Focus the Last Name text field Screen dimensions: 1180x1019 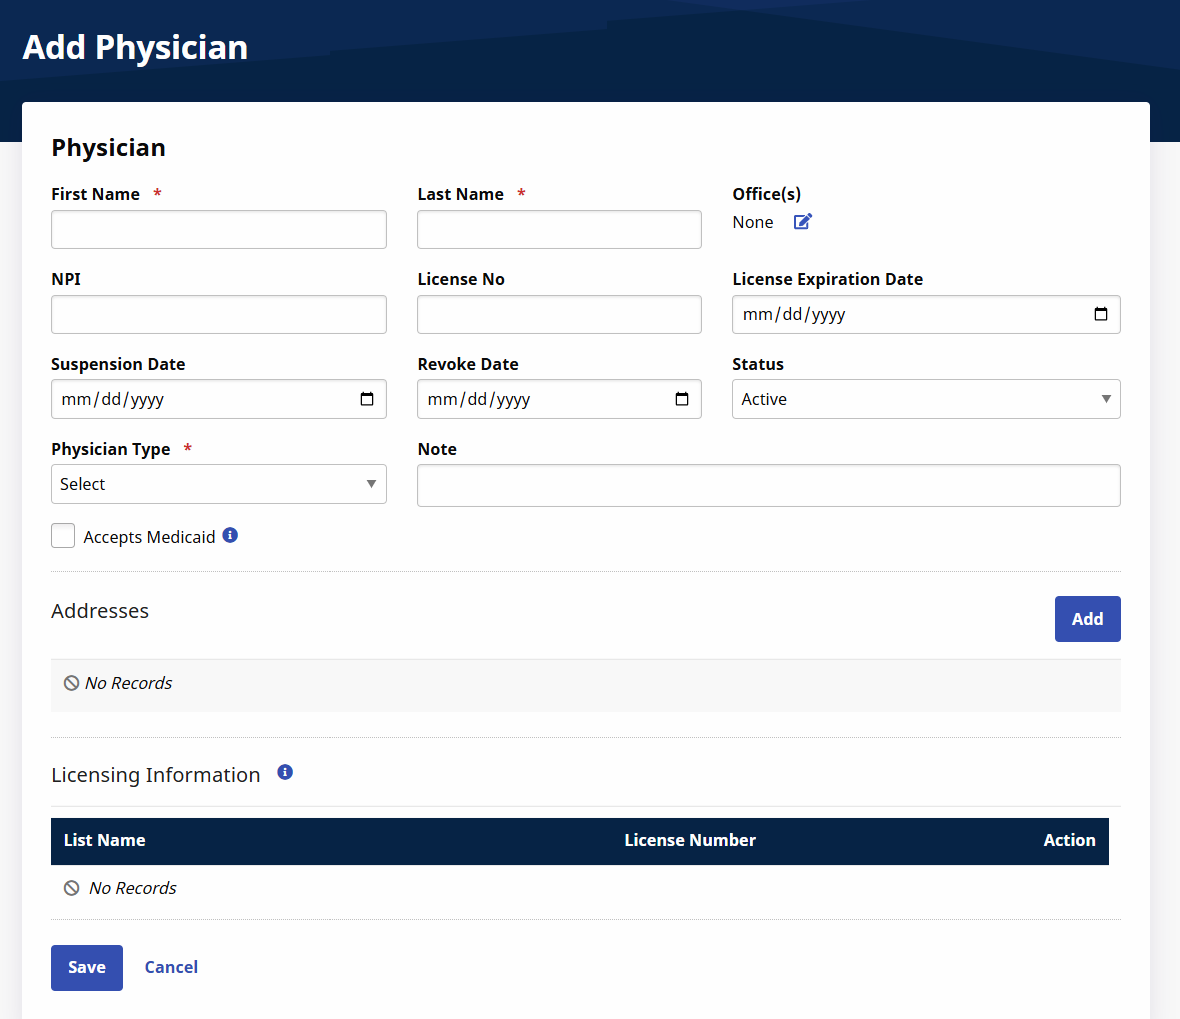coord(559,229)
